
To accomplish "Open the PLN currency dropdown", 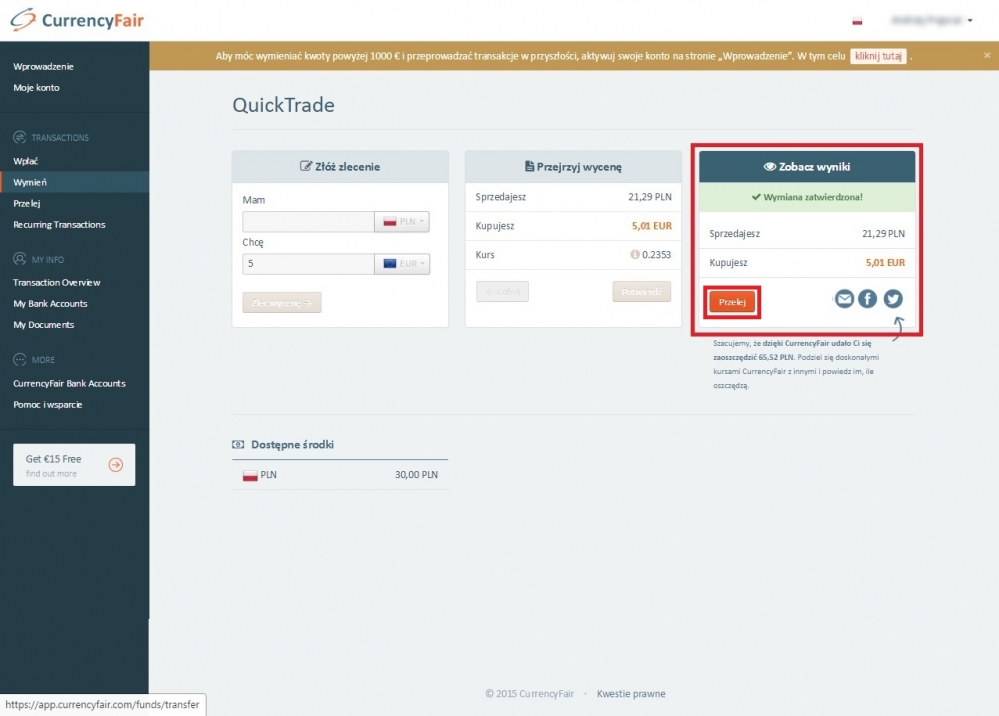I will pyautogui.click(x=402, y=222).
